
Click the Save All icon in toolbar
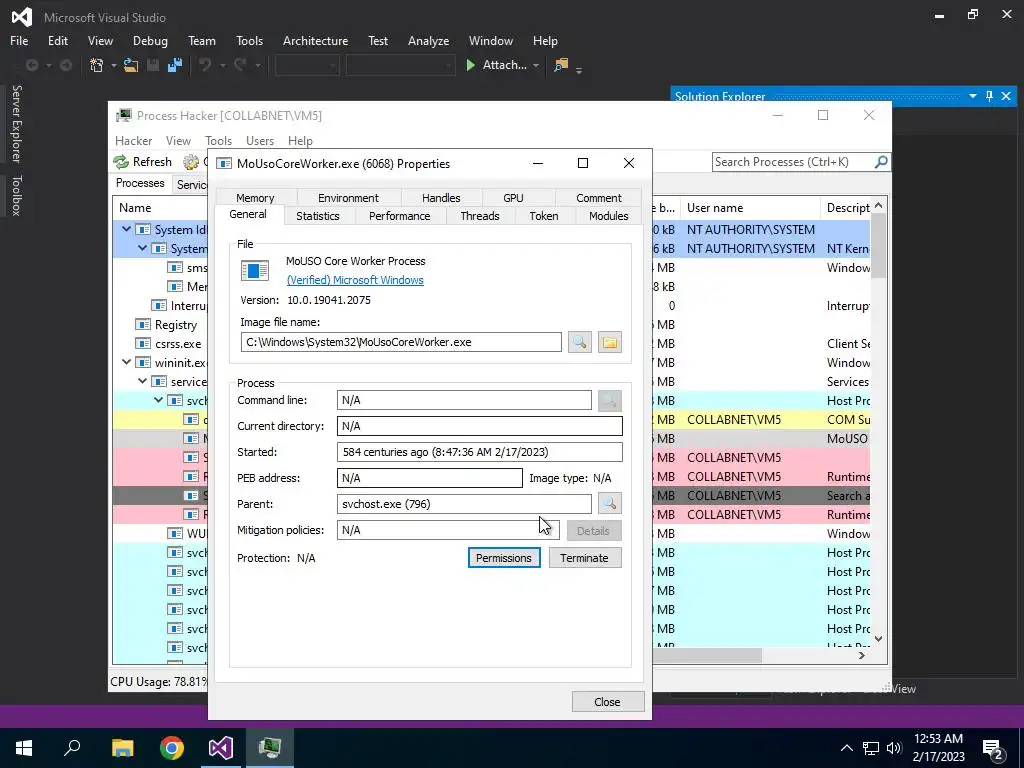(174, 65)
